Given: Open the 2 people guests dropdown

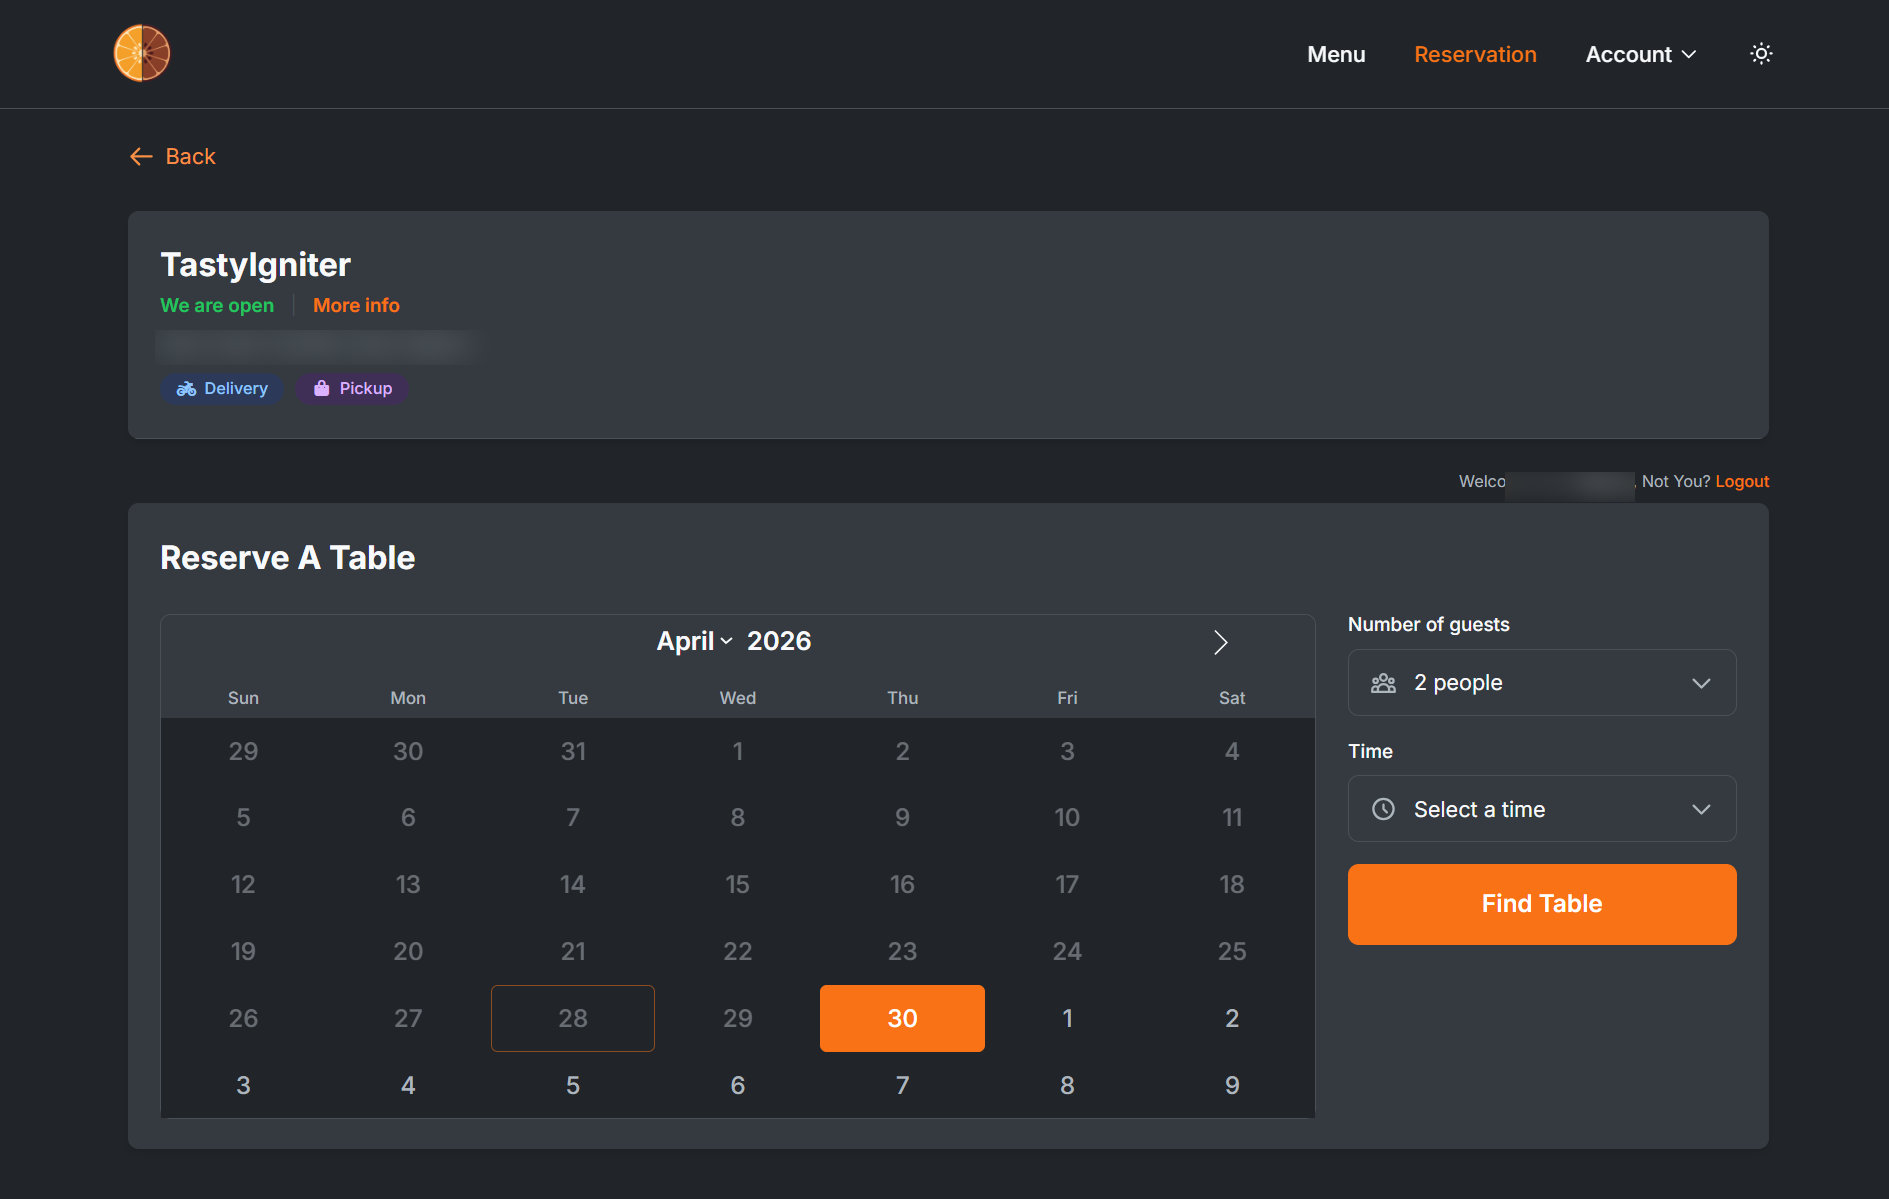Looking at the screenshot, I should [x=1541, y=683].
